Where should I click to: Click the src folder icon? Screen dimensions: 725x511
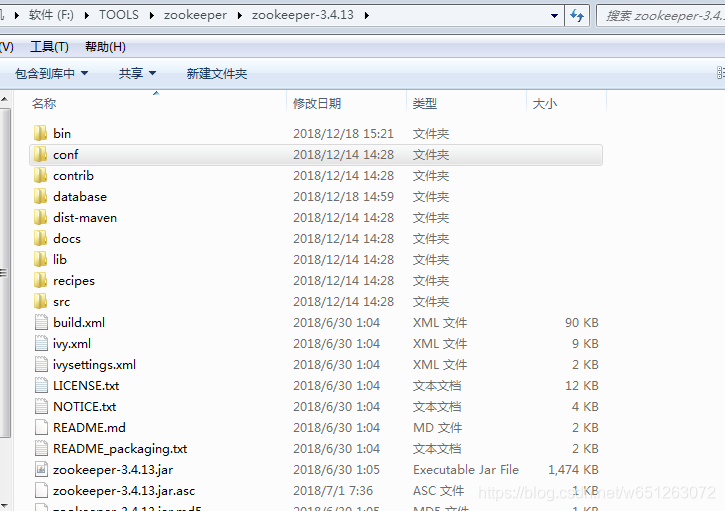click(x=41, y=301)
